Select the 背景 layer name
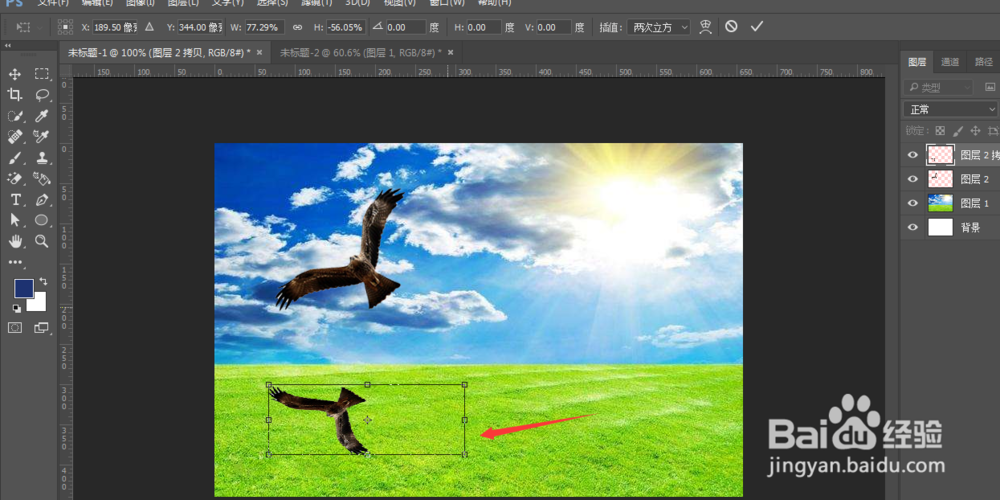Viewport: 1000px width, 500px height. click(971, 228)
